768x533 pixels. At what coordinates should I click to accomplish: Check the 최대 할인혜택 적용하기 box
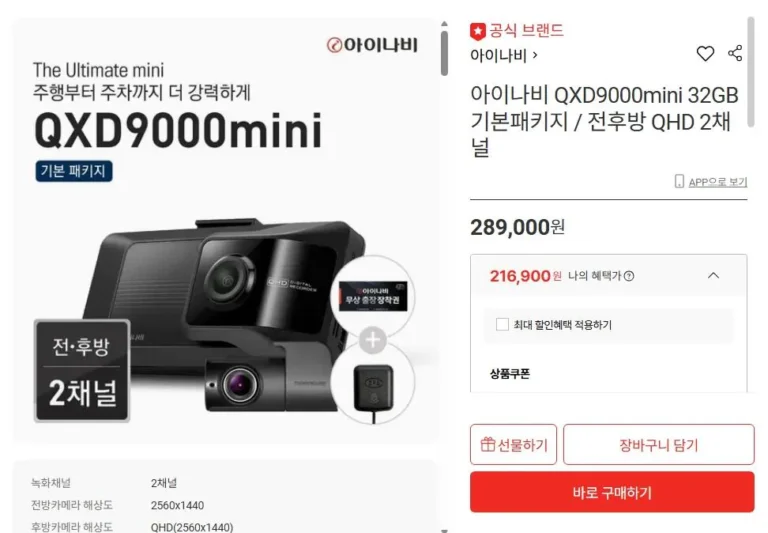[502, 324]
